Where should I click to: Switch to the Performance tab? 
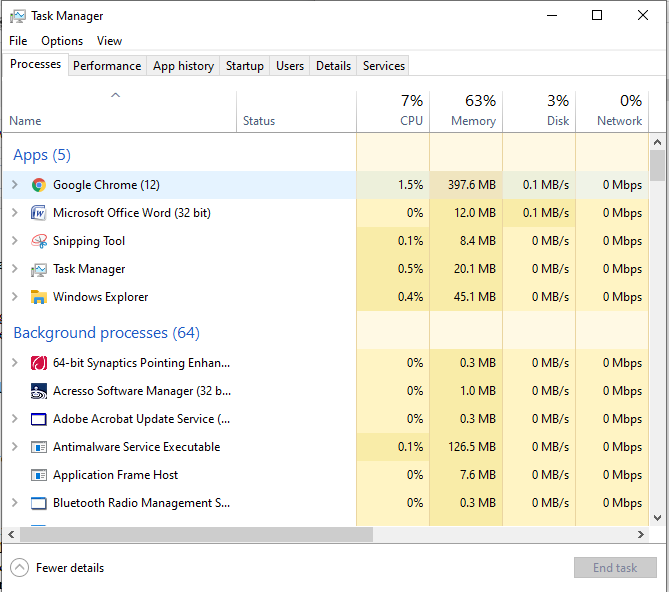[107, 66]
